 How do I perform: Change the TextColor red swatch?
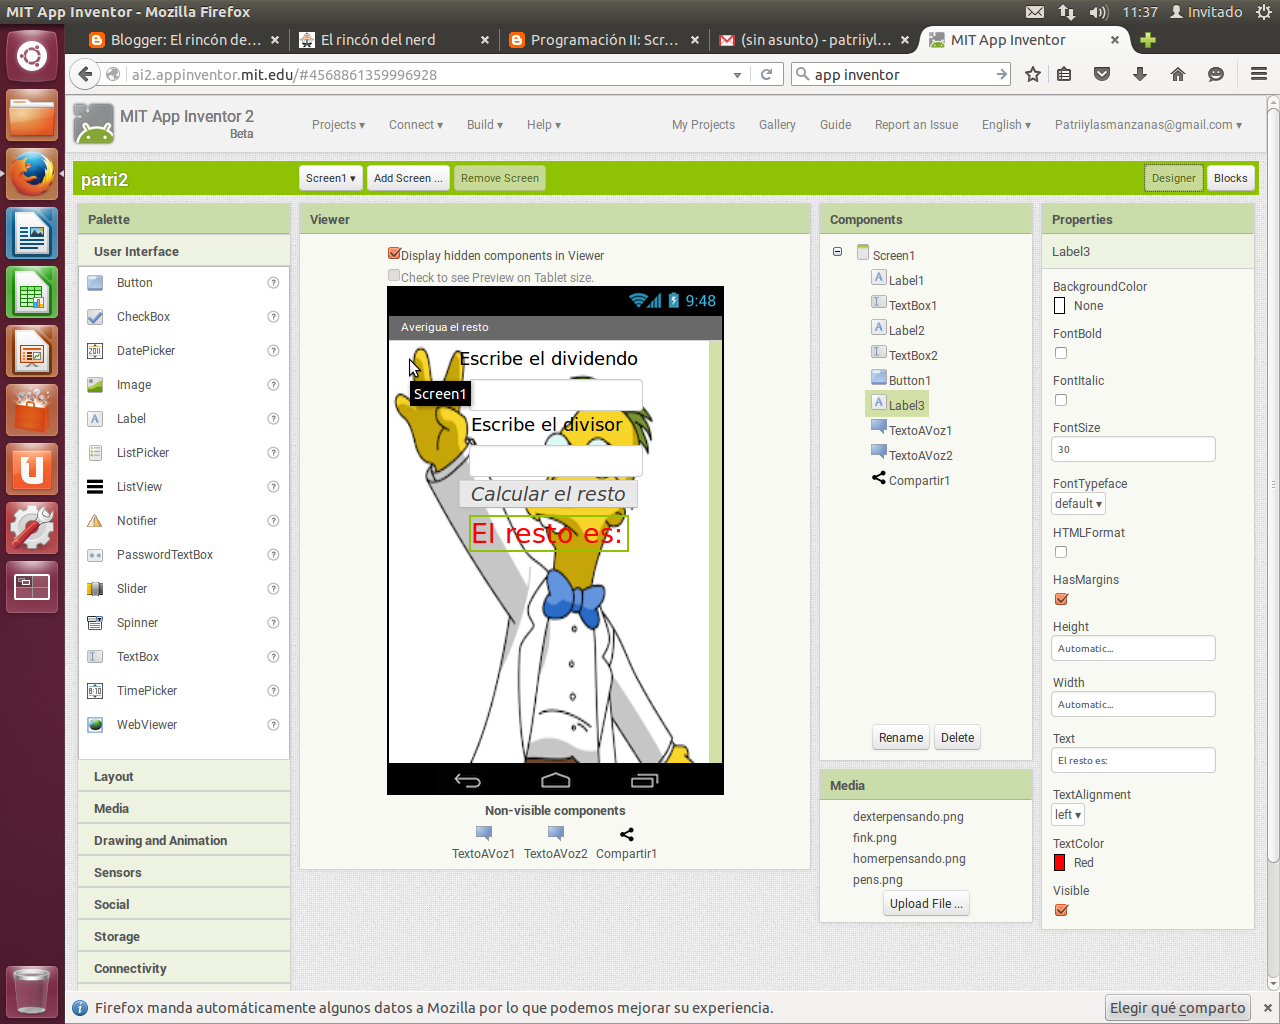coord(1061,862)
